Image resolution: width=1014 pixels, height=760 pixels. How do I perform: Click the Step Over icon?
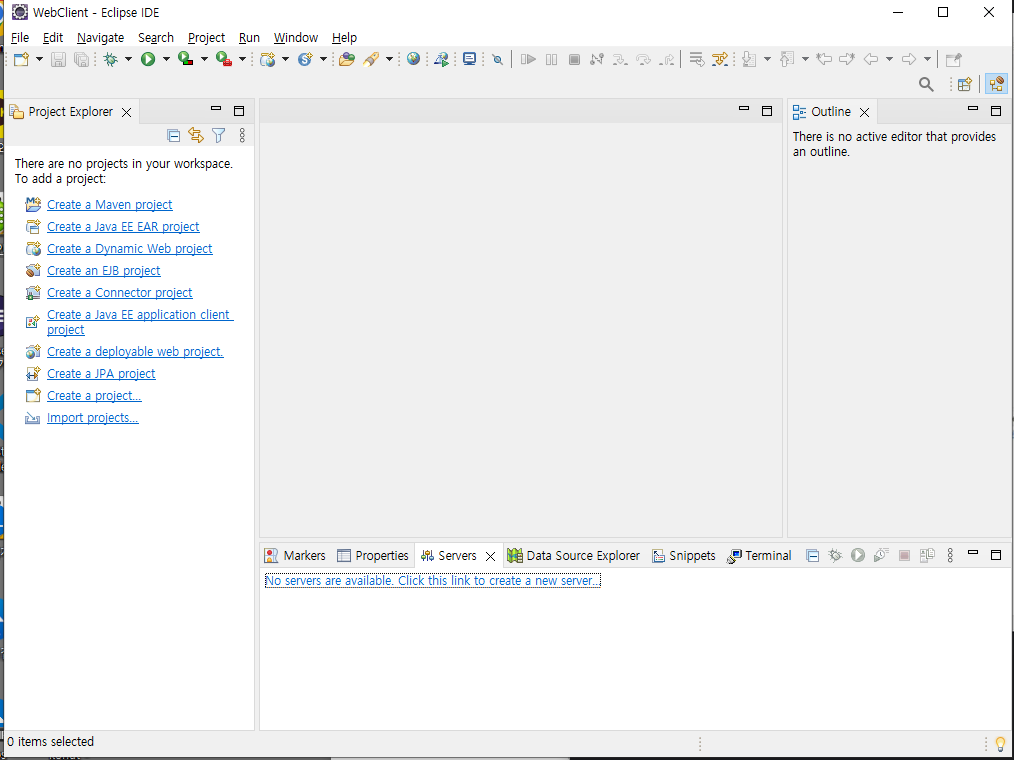coord(643,60)
